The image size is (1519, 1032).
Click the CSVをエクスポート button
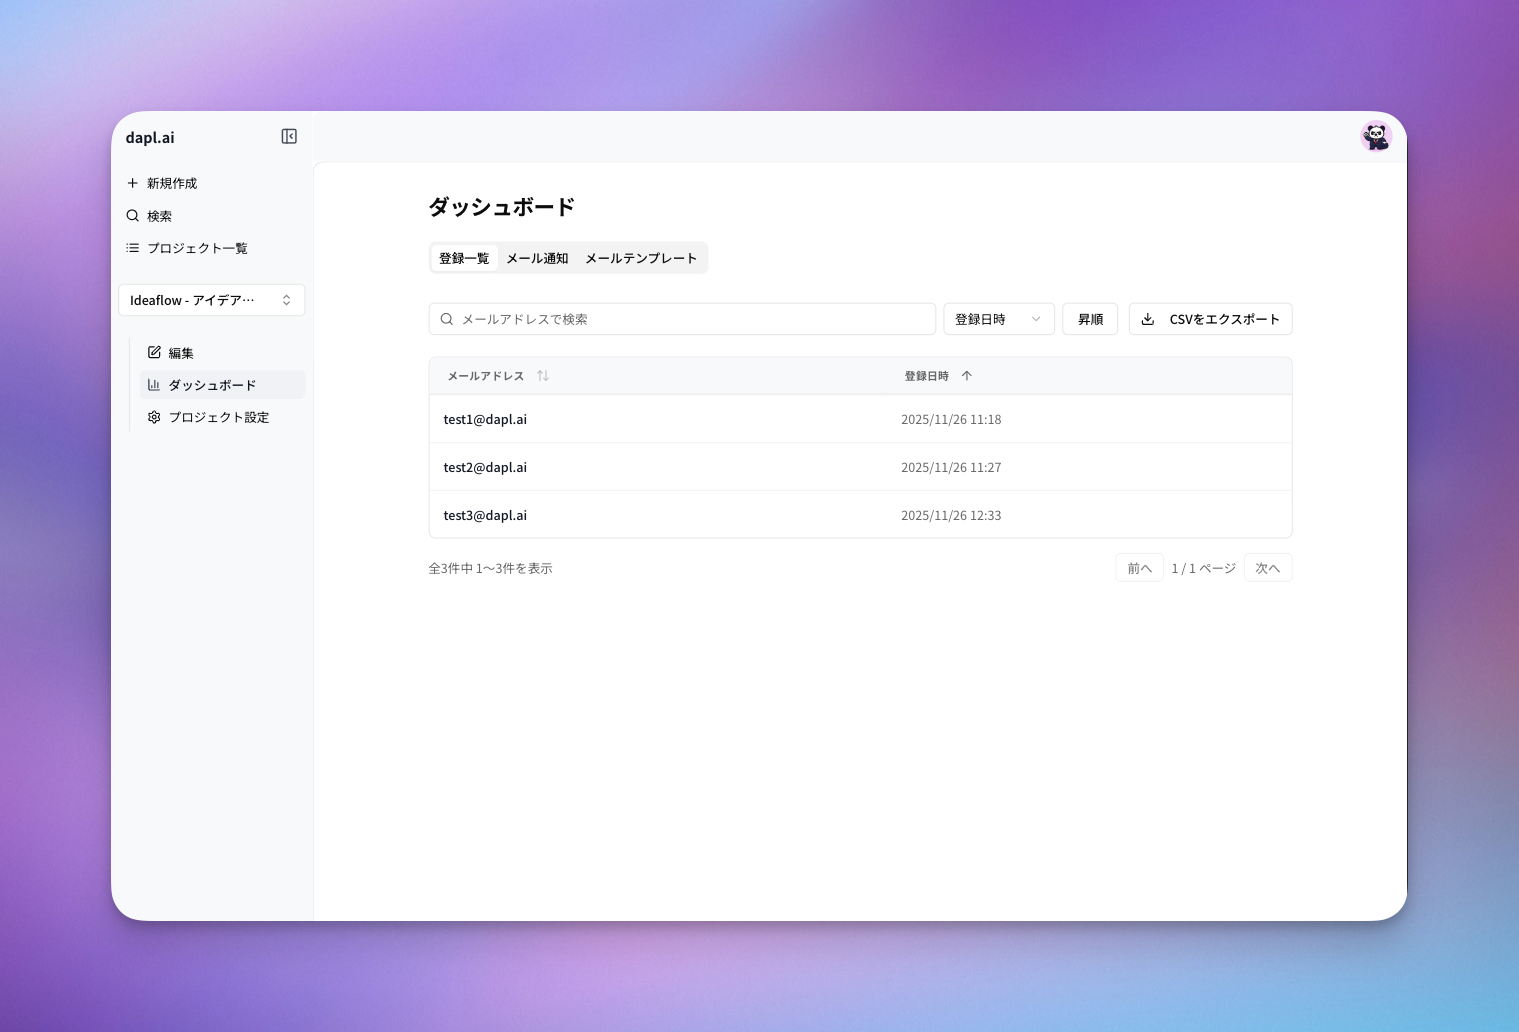(1210, 318)
